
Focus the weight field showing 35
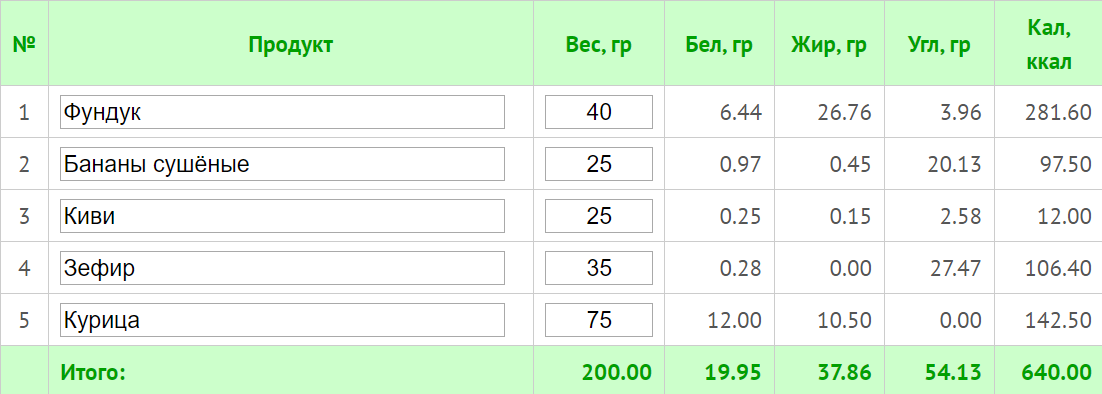pos(599,268)
